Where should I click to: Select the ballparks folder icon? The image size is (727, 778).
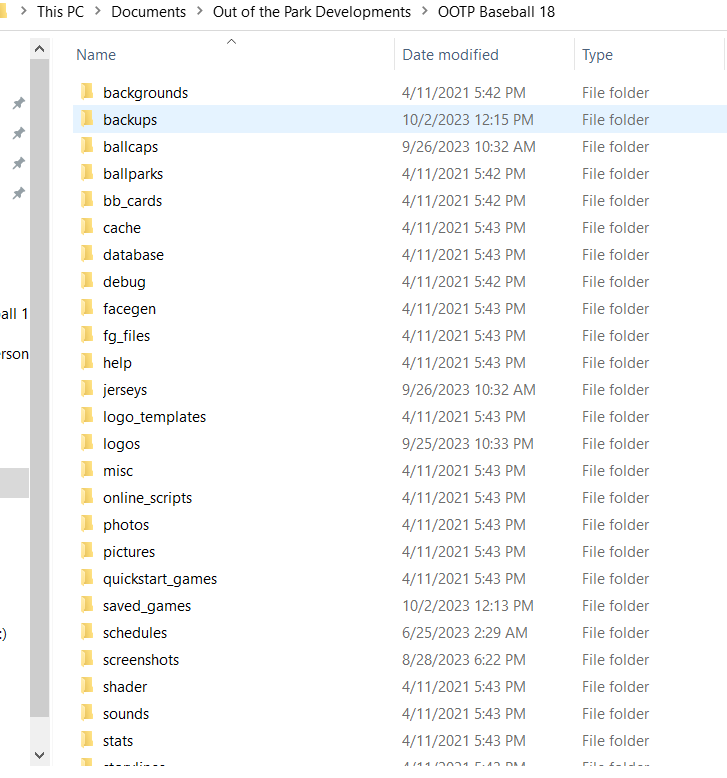coord(87,173)
